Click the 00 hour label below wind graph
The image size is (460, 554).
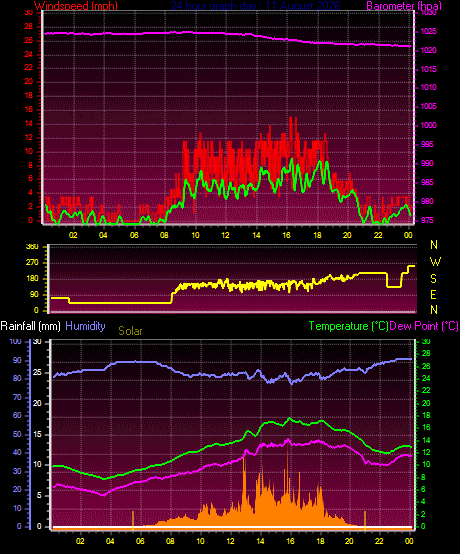pos(408,235)
